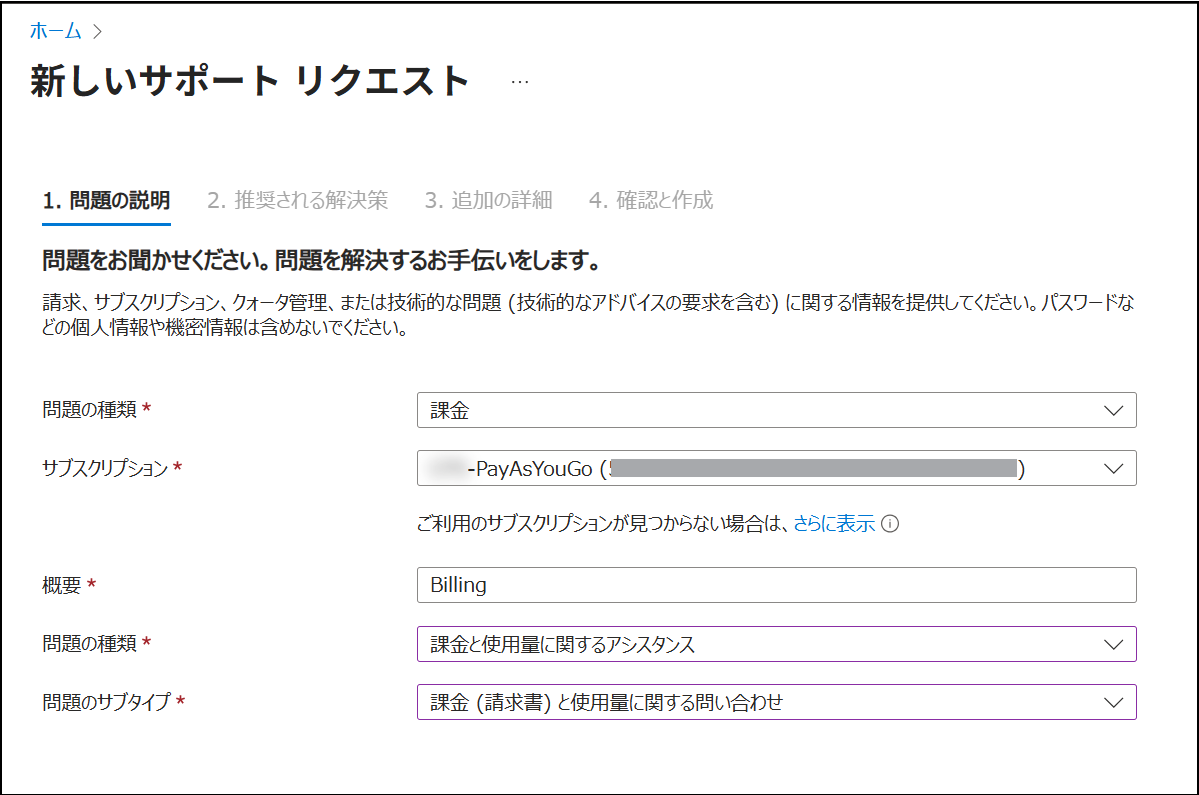
Task: Click the chevron arrow of the 課金 dropdown
Action: point(1113,410)
